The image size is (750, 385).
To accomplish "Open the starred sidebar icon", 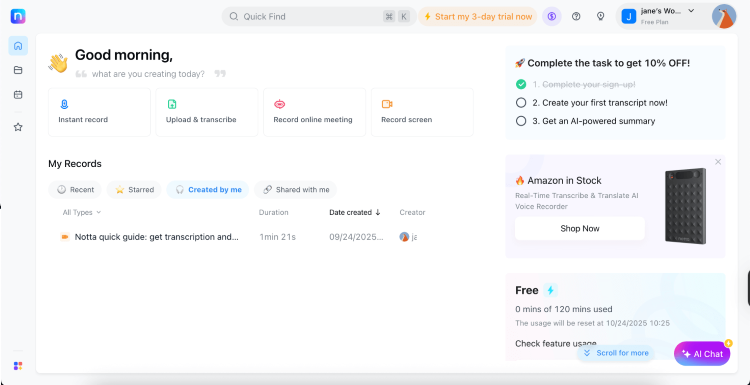I will pyautogui.click(x=18, y=127).
